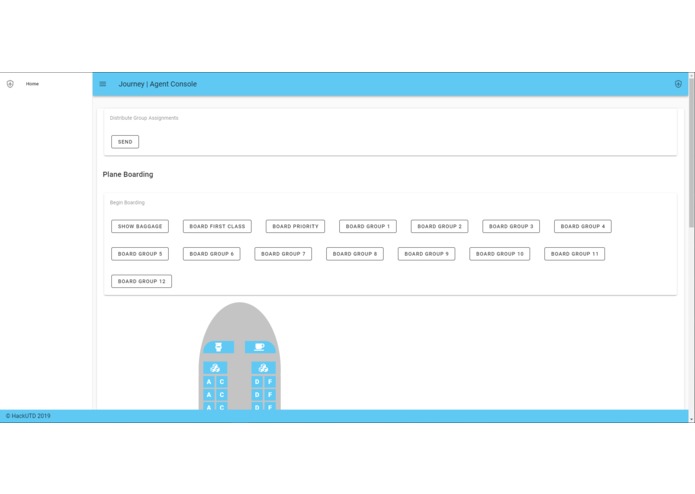The width and height of the screenshot is (695, 494).
Task: Click the page's vertical scrollbar thumb
Action: (x=691, y=154)
